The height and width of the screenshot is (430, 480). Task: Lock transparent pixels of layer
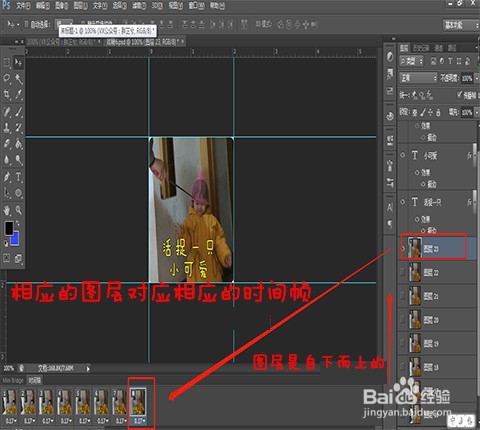[x=414, y=112]
